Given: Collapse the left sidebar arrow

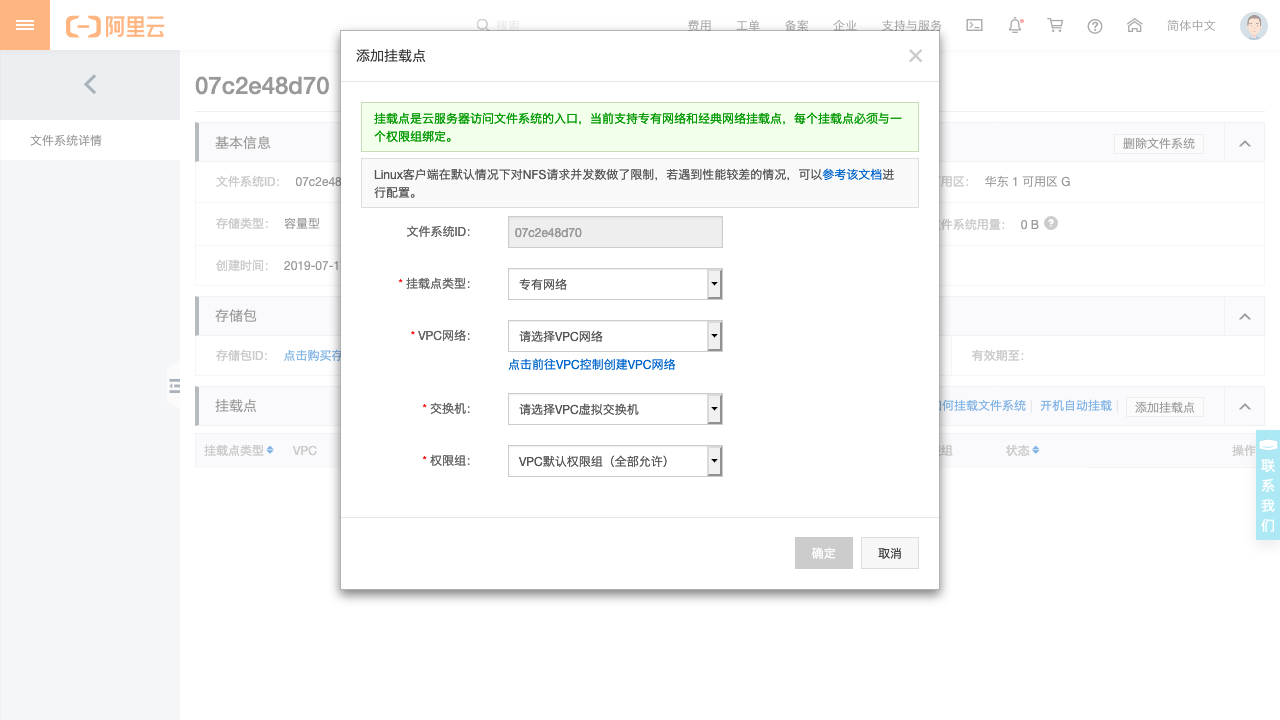Looking at the screenshot, I should pyautogui.click(x=90, y=85).
